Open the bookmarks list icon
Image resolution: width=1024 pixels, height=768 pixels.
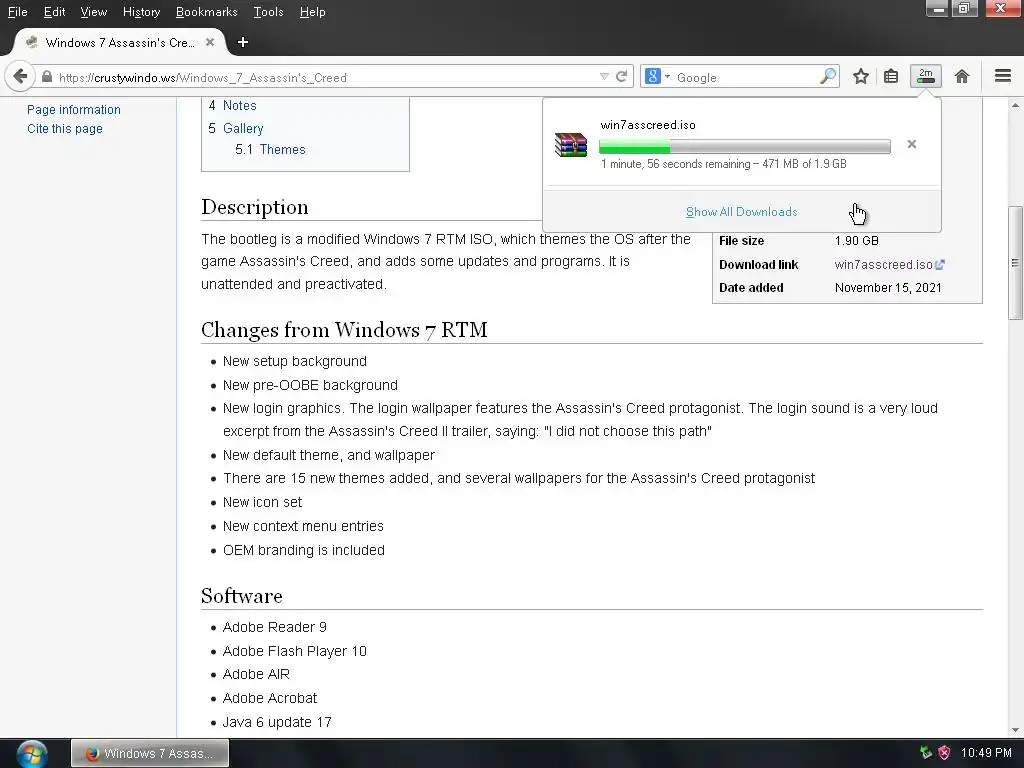[x=891, y=76]
